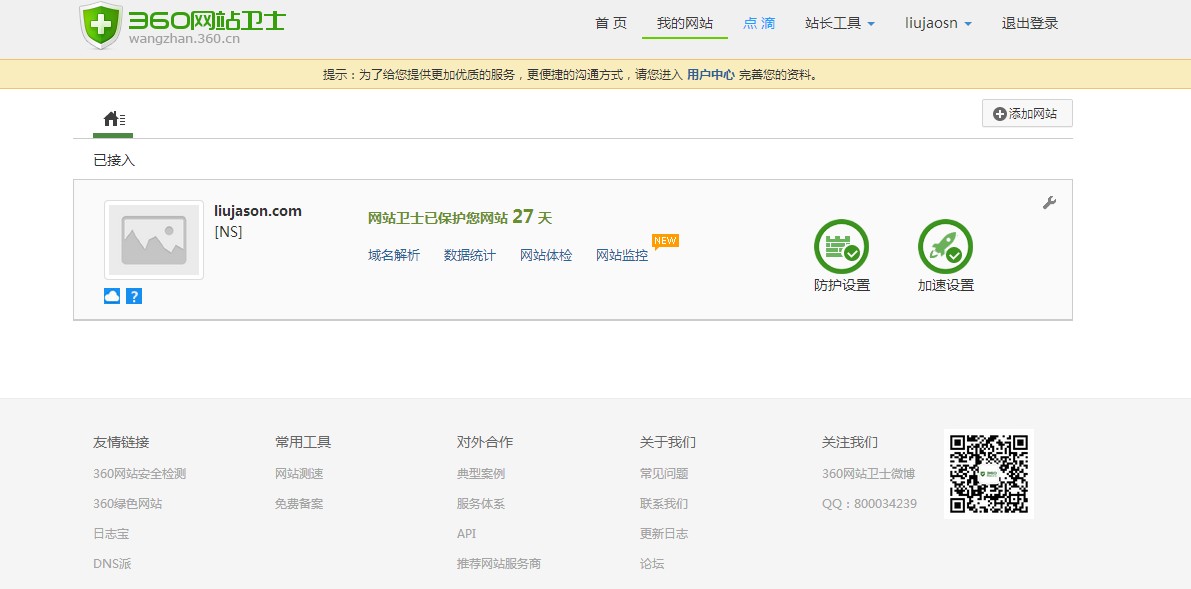
Task: Open 常见问题 footer link
Action: (x=664, y=473)
